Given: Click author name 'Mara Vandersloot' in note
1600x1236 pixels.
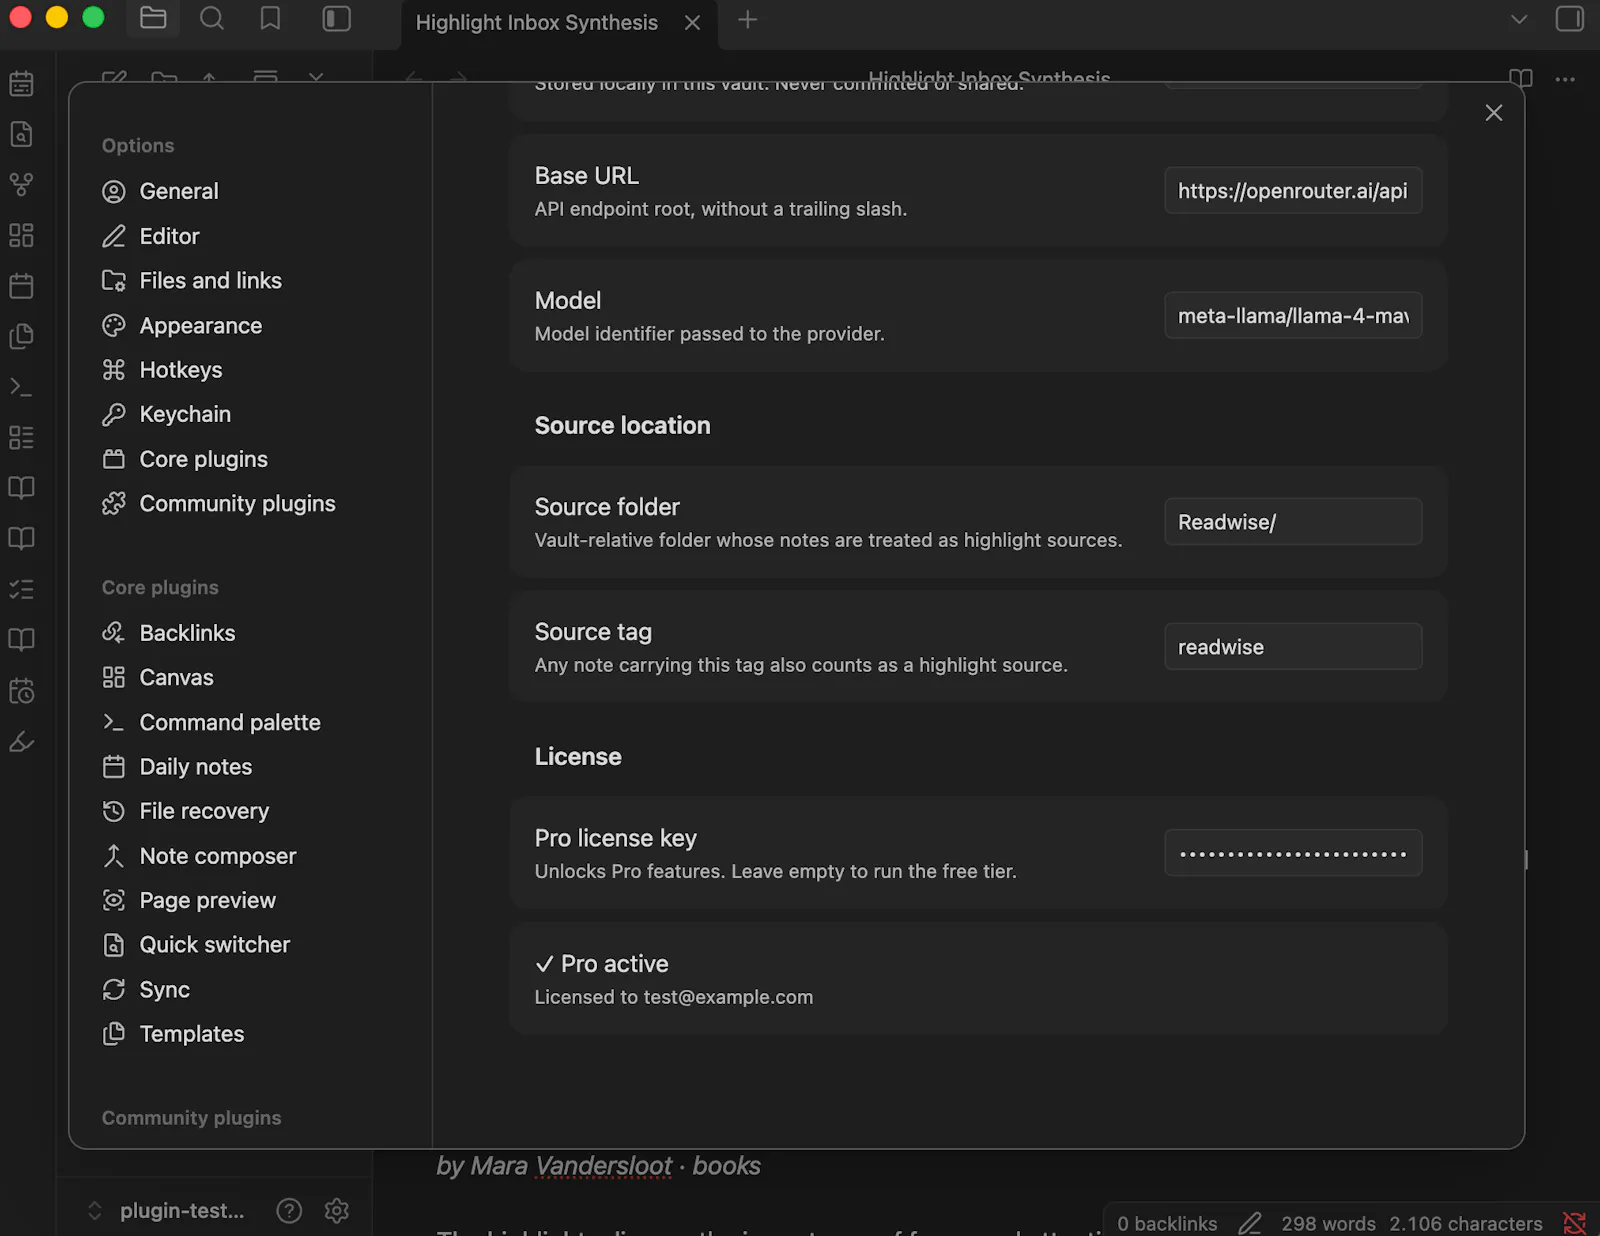Looking at the screenshot, I should 571,1166.
